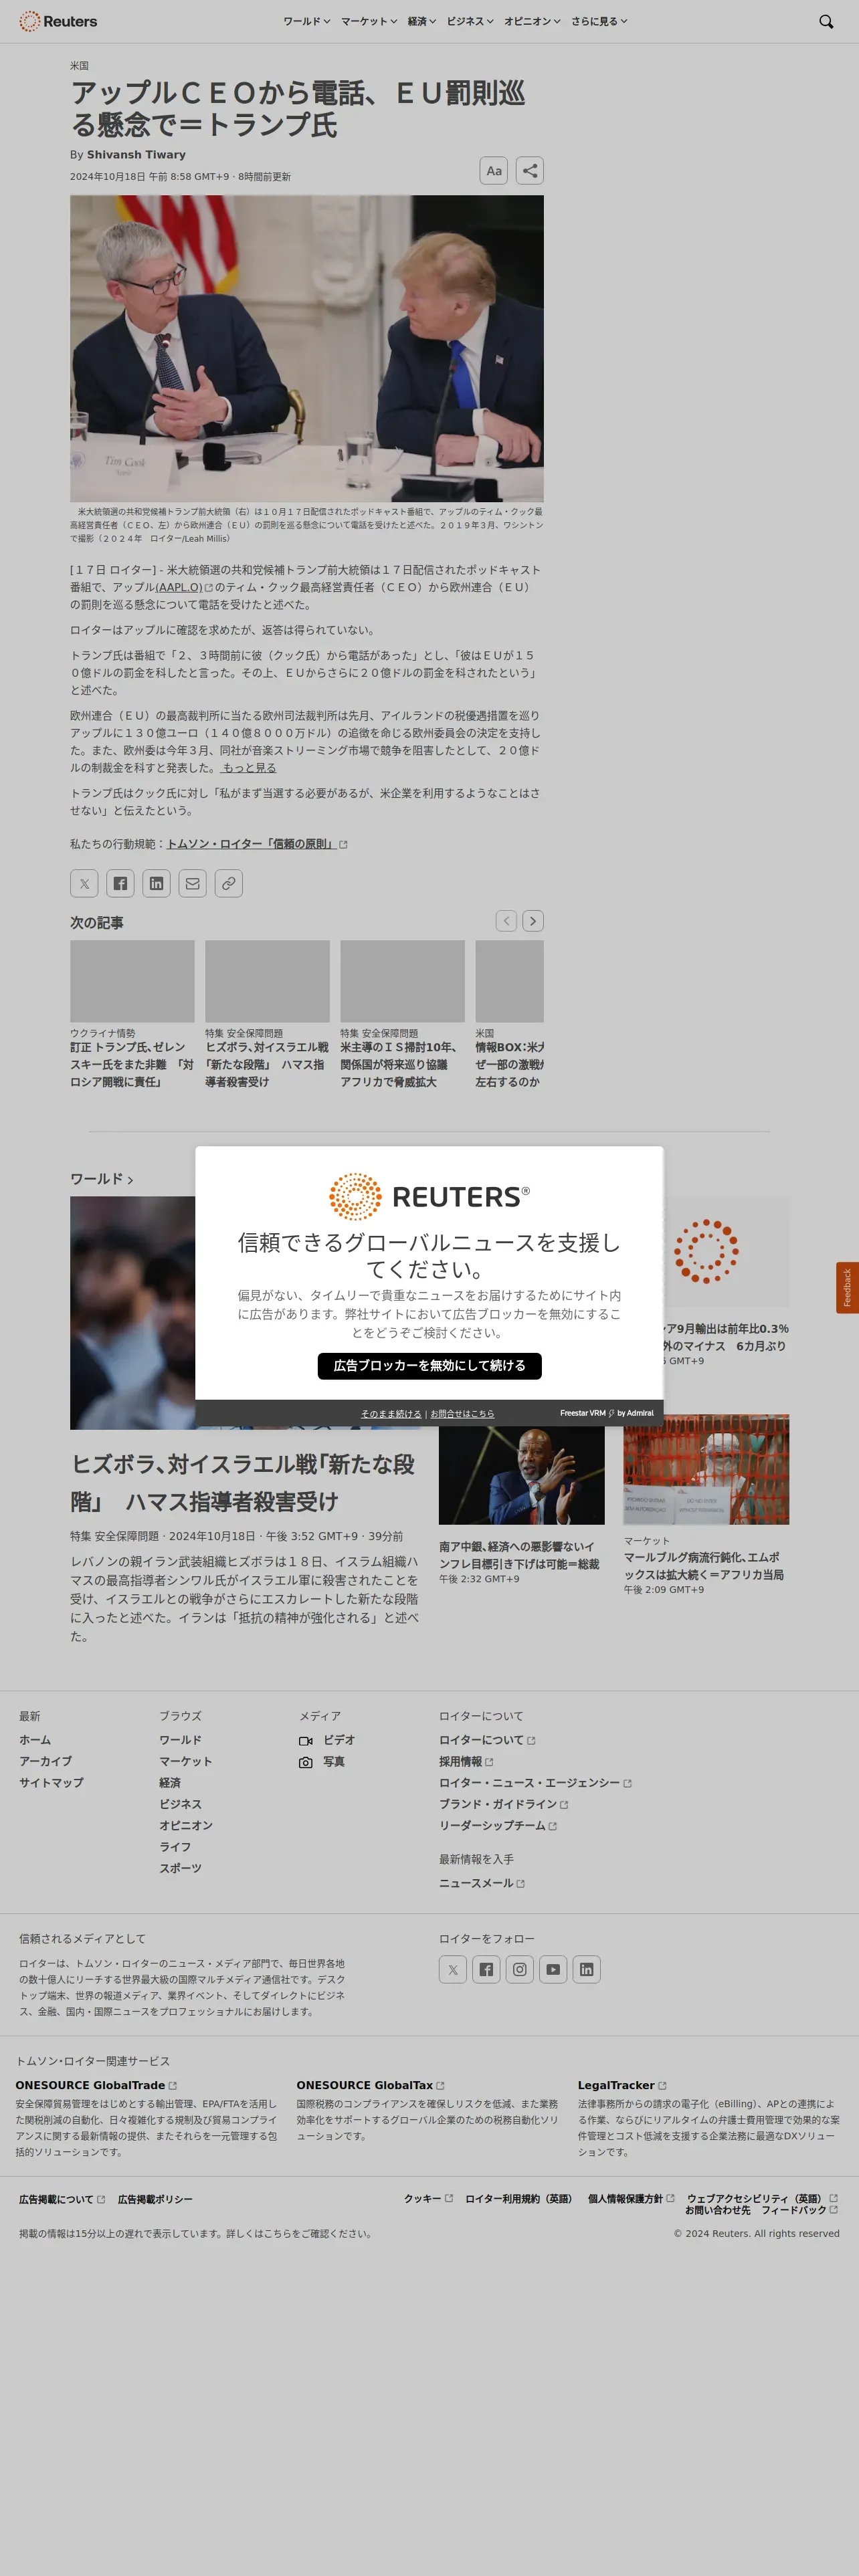This screenshot has width=859, height=2576.
Task: Open クッキー footer link
Action: pos(428,2198)
